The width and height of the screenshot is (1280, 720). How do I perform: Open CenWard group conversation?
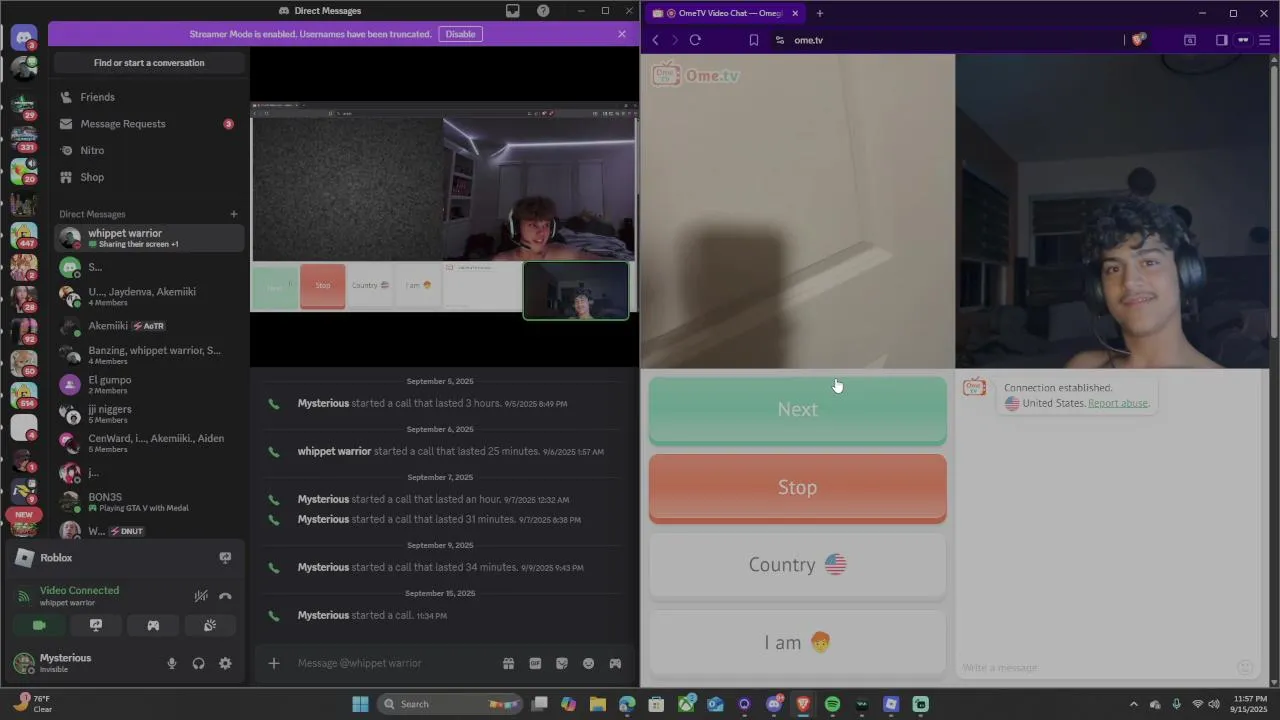click(149, 443)
